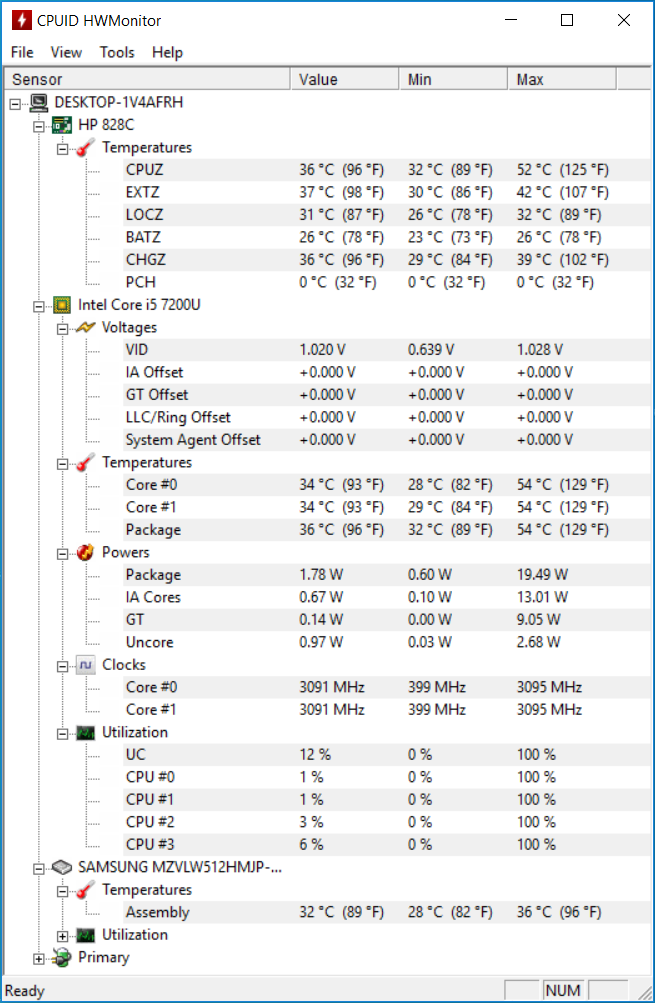Click the Intel Core i5 7200U processor icon

pyautogui.click(x=62, y=305)
